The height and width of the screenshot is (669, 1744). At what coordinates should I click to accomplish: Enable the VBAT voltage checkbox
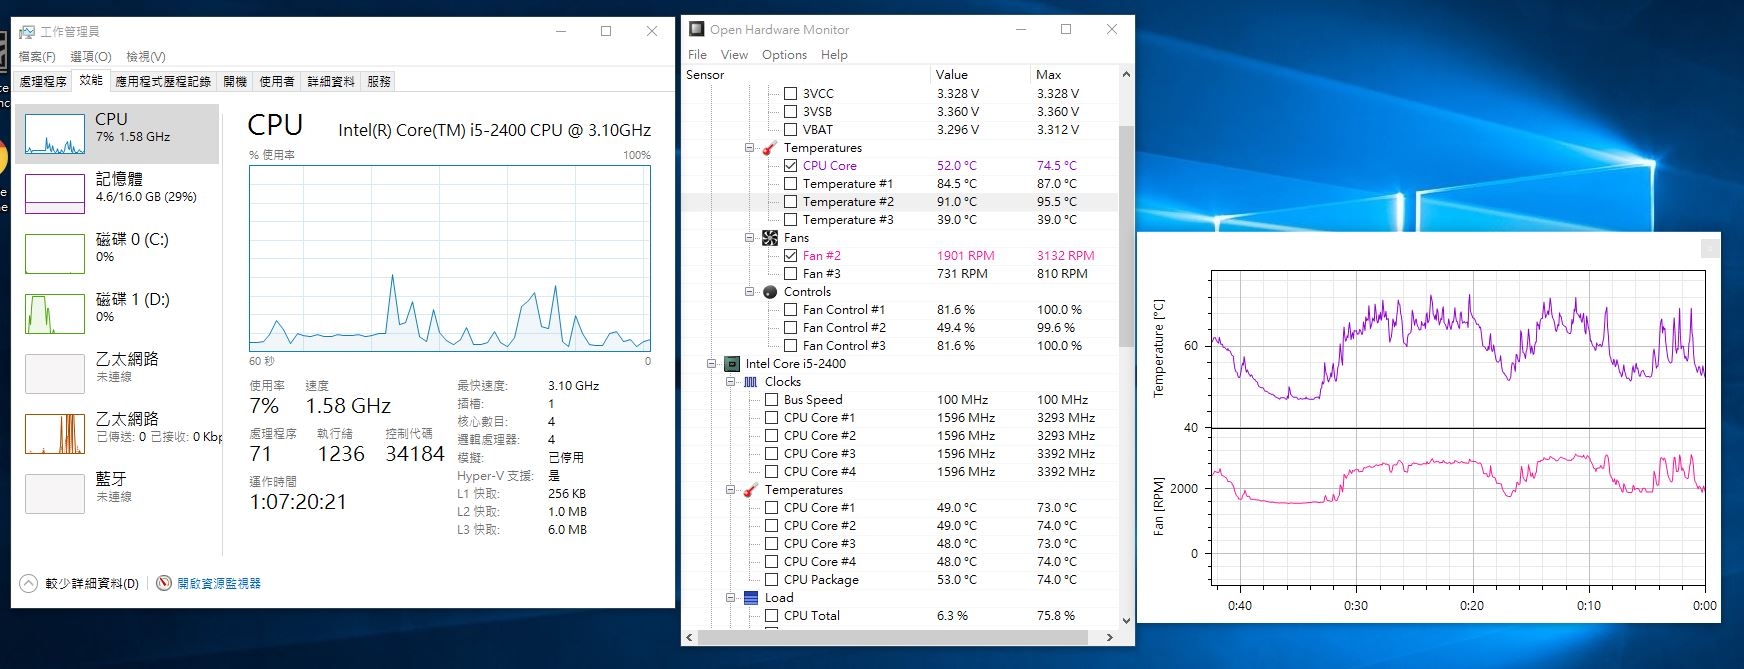point(790,130)
